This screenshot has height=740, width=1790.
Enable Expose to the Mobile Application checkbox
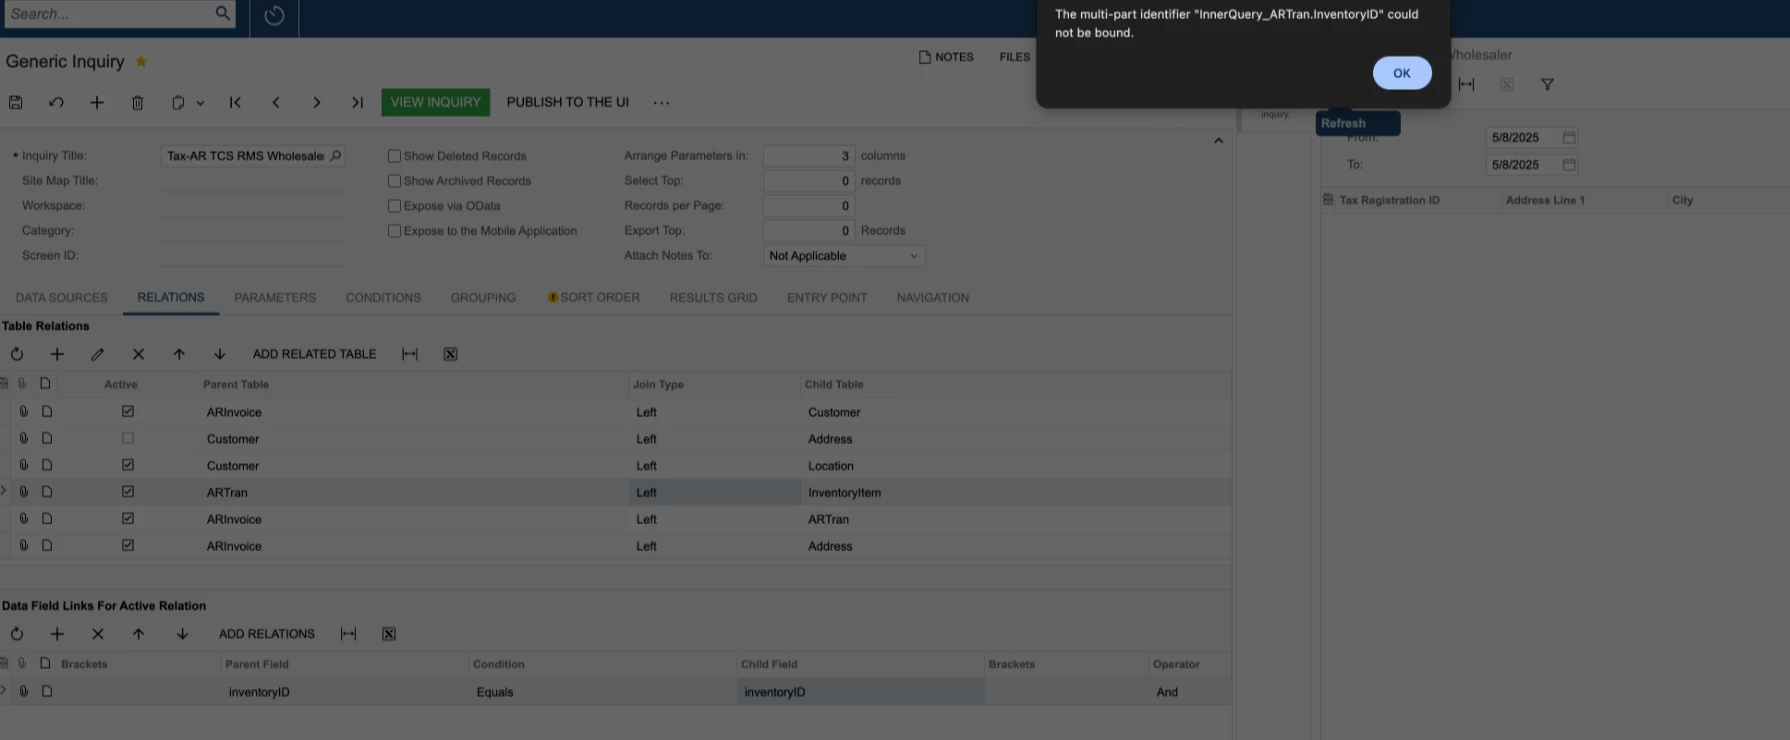(394, 231)
